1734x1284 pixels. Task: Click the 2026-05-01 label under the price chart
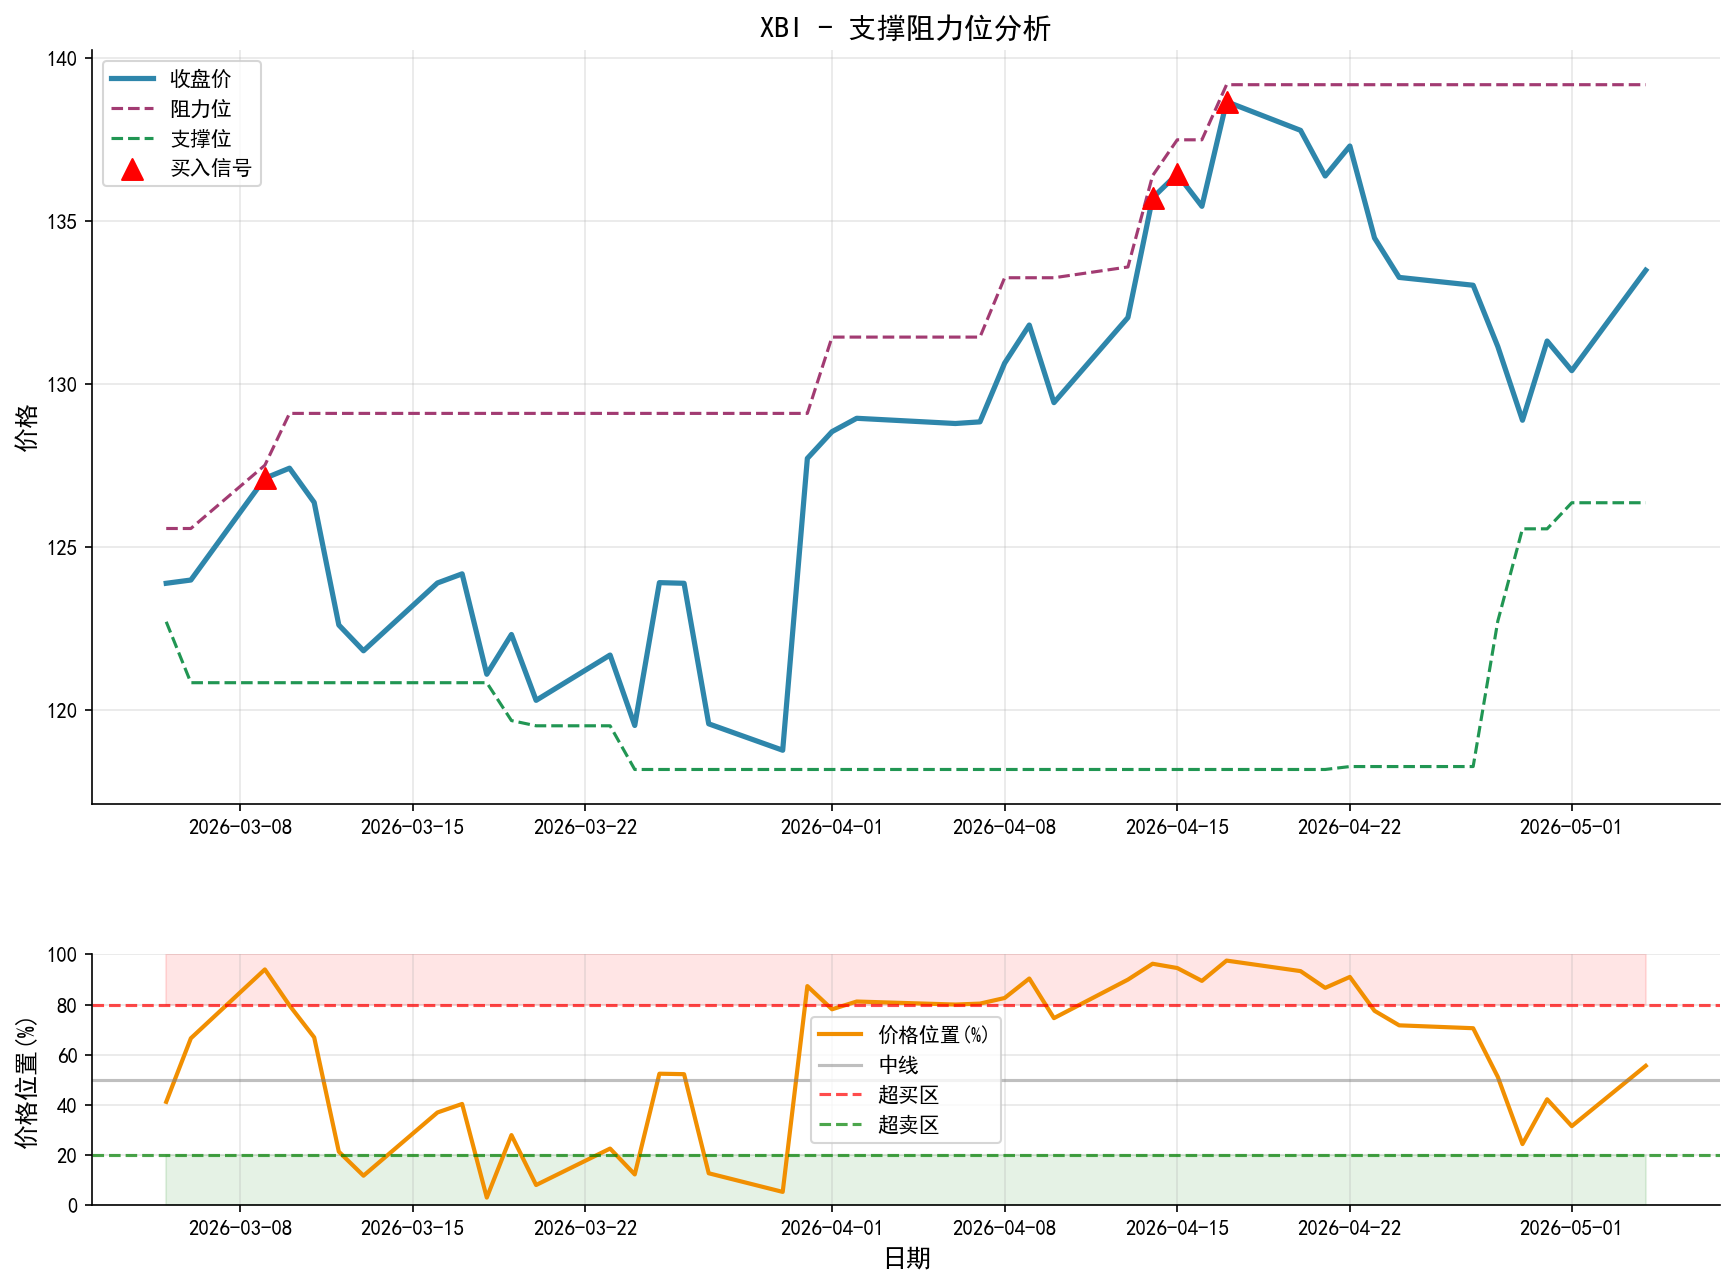[1571, 827]
